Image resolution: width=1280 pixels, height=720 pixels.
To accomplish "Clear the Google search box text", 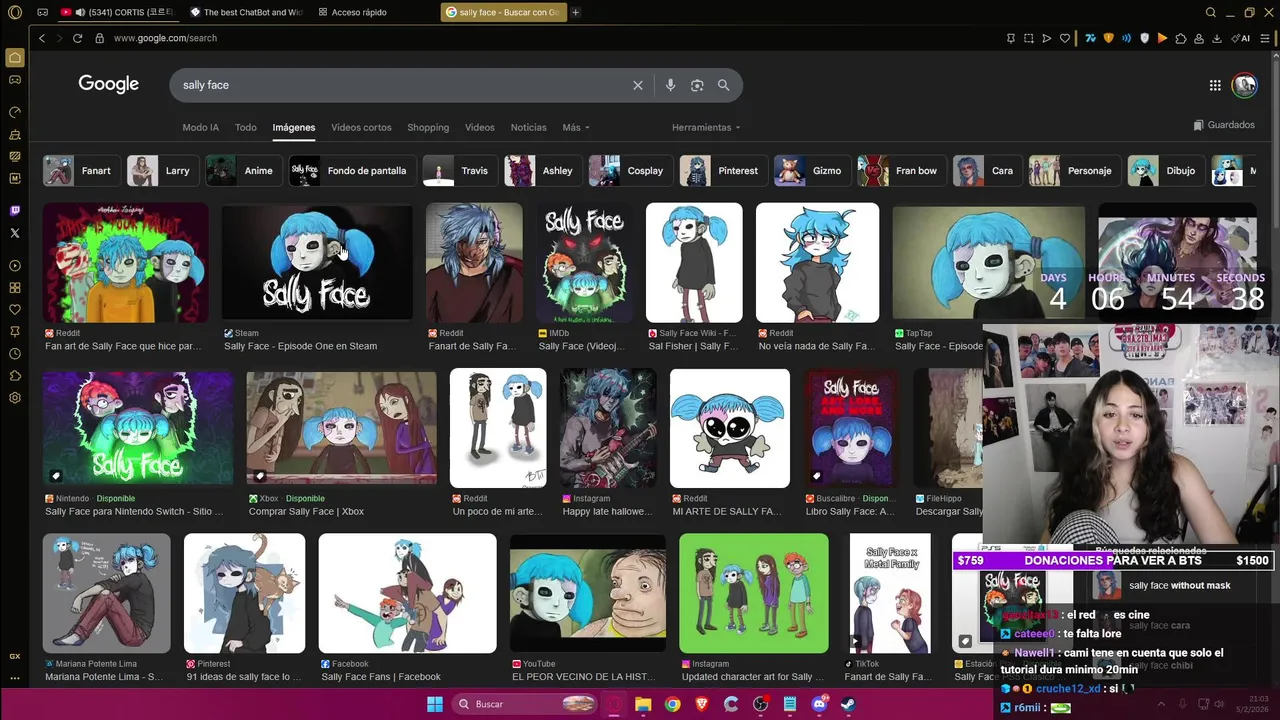I will (x=638, y=85).
